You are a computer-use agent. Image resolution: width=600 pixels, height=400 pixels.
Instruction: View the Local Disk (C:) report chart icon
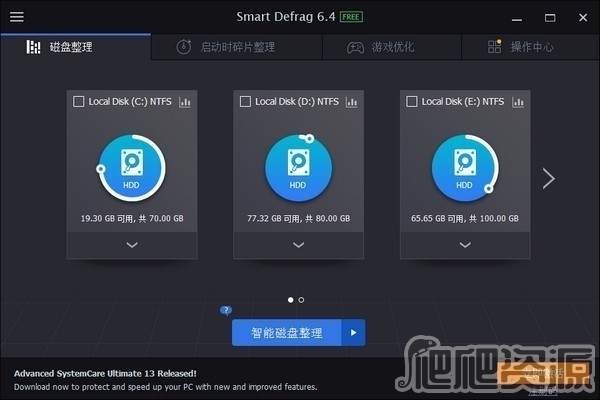(185, 102)
